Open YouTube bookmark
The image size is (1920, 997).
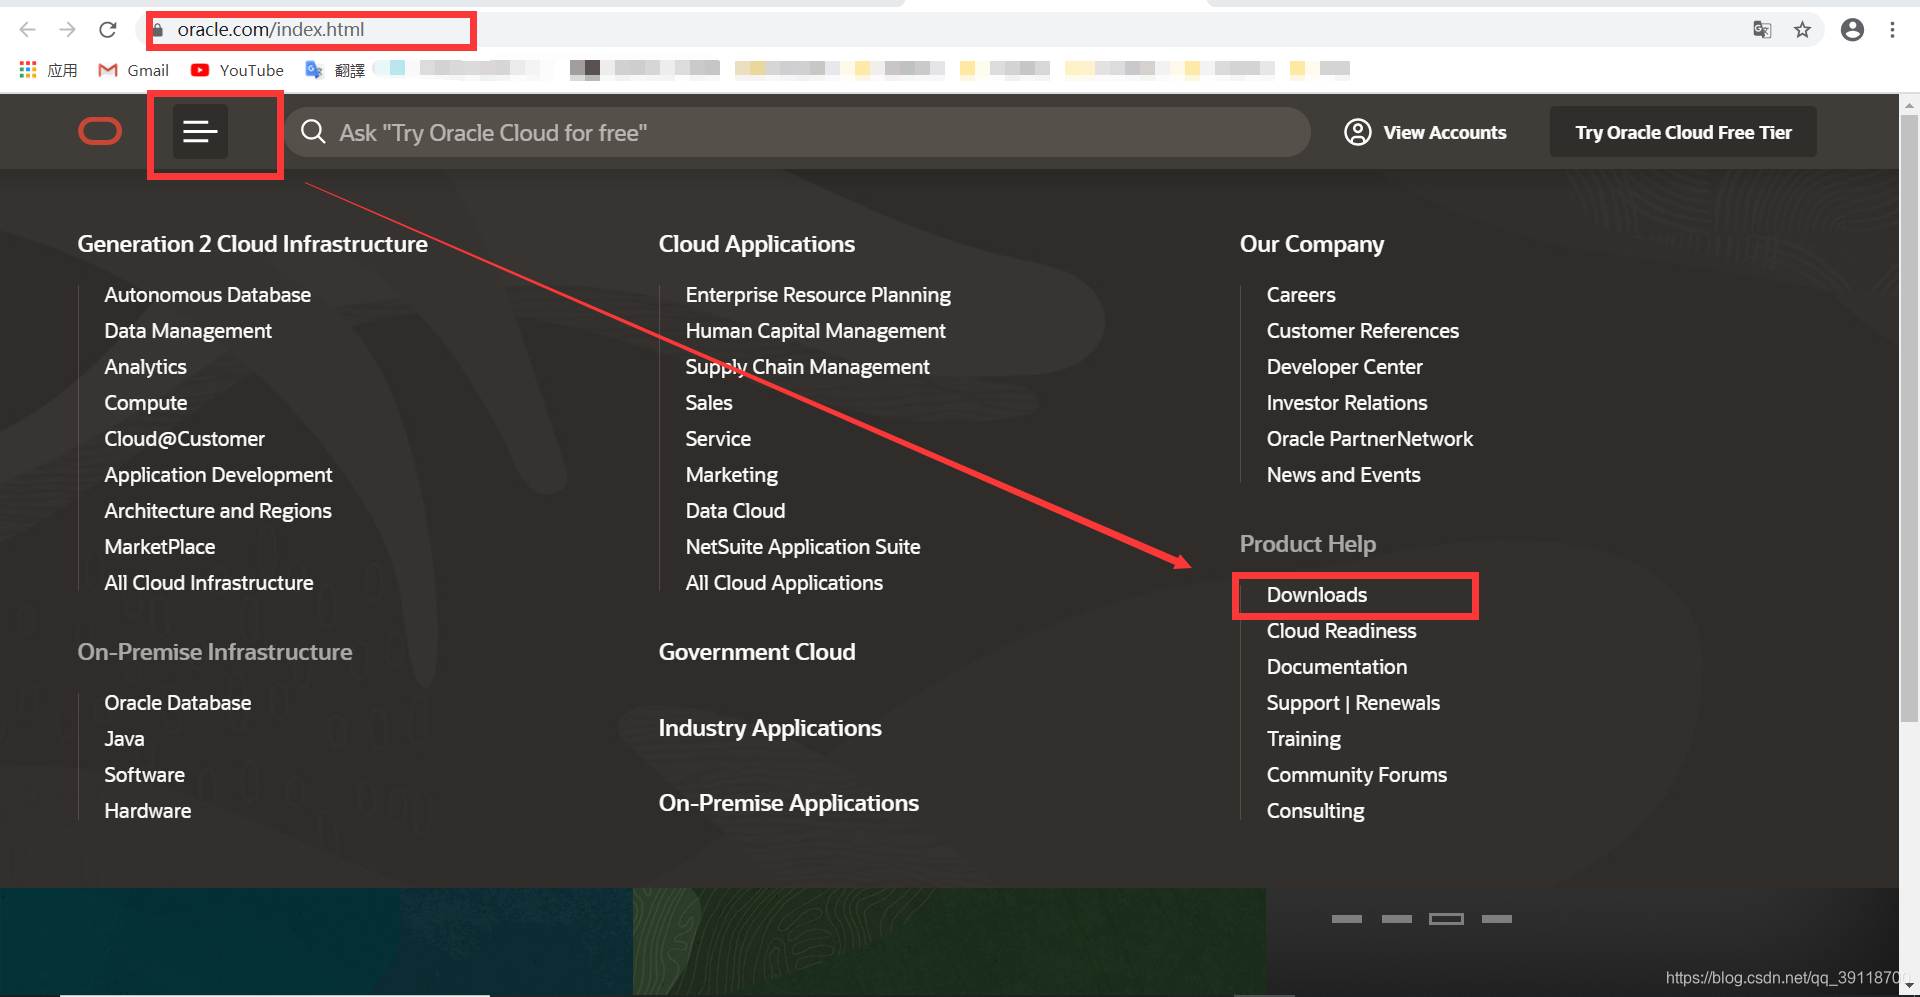click(x=237, y=69)
